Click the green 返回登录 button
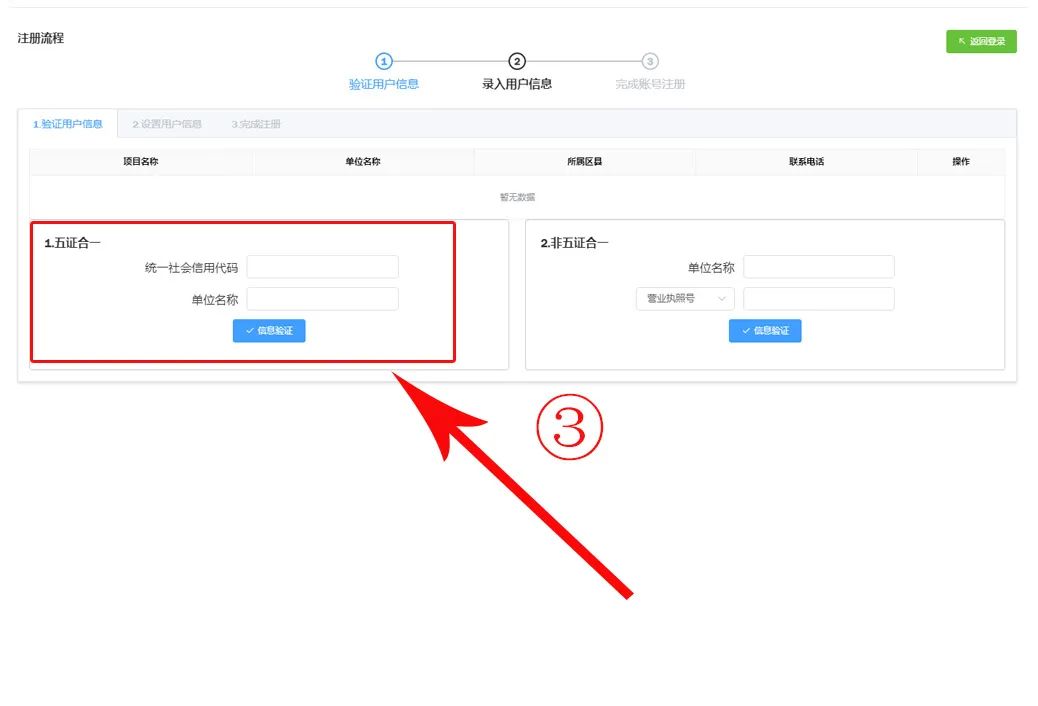1038x706 pixels. (981, 41)
